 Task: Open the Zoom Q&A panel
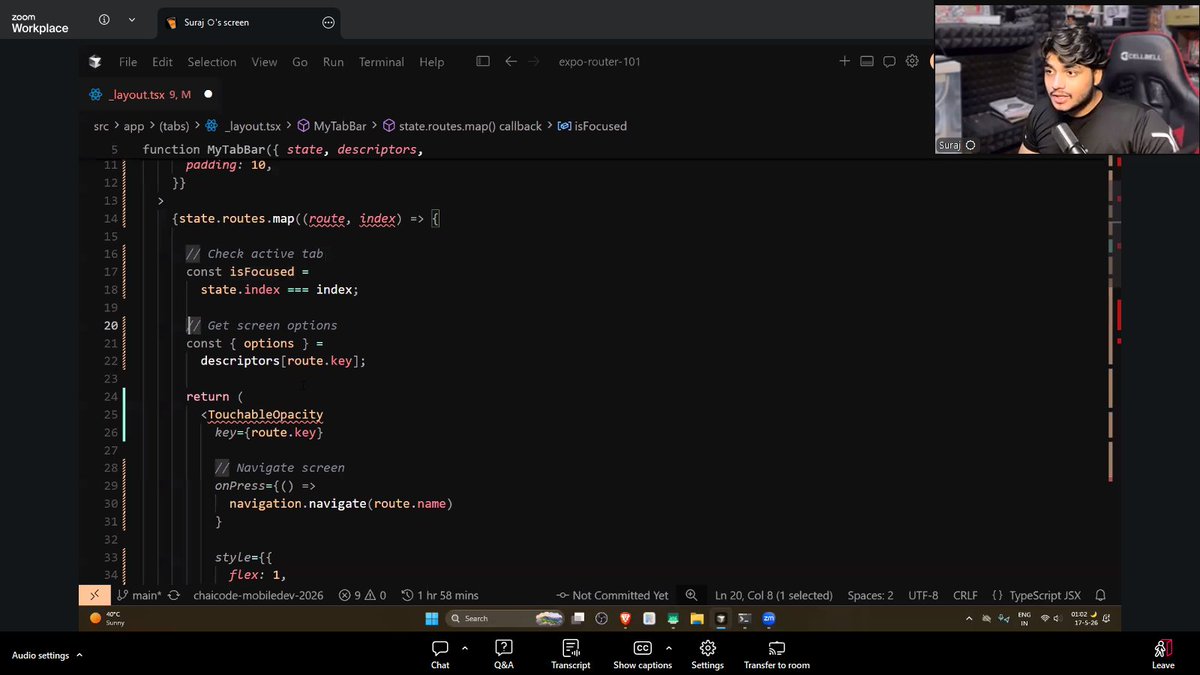pyautogui.click(x=504, y=655)
